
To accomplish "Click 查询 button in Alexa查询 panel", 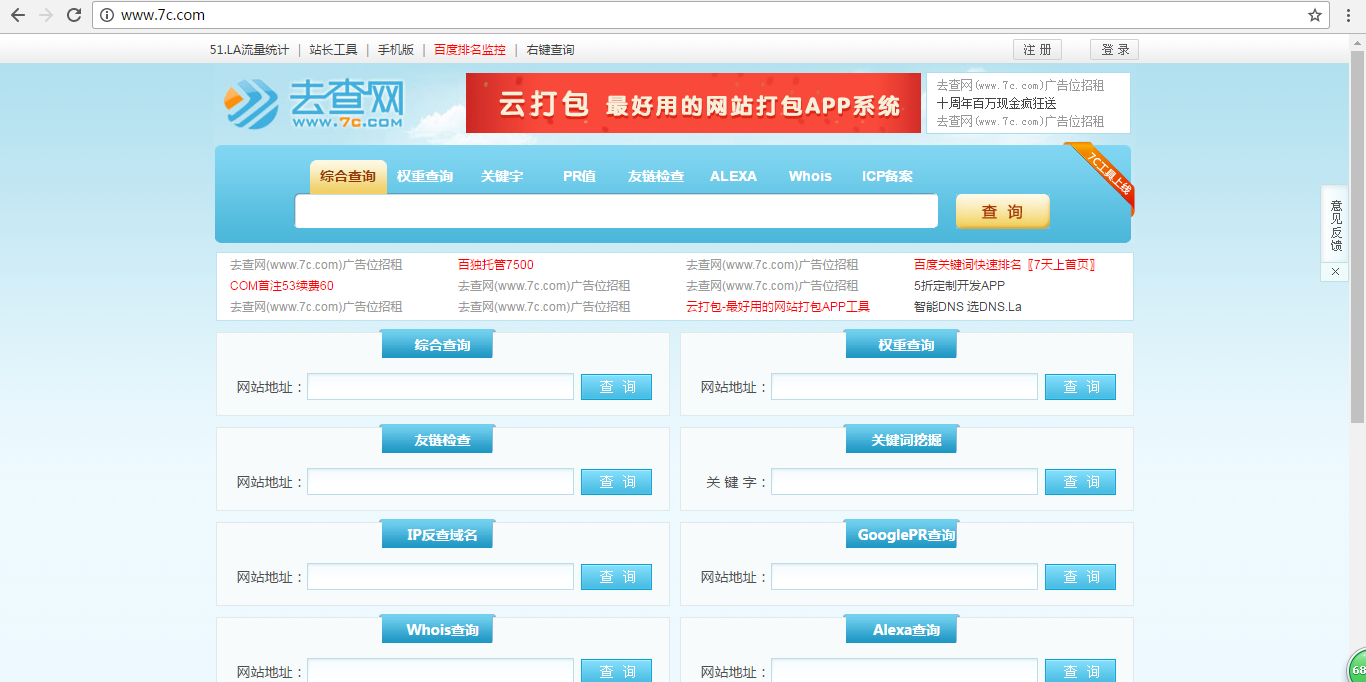I will (x=1080, y=671).
